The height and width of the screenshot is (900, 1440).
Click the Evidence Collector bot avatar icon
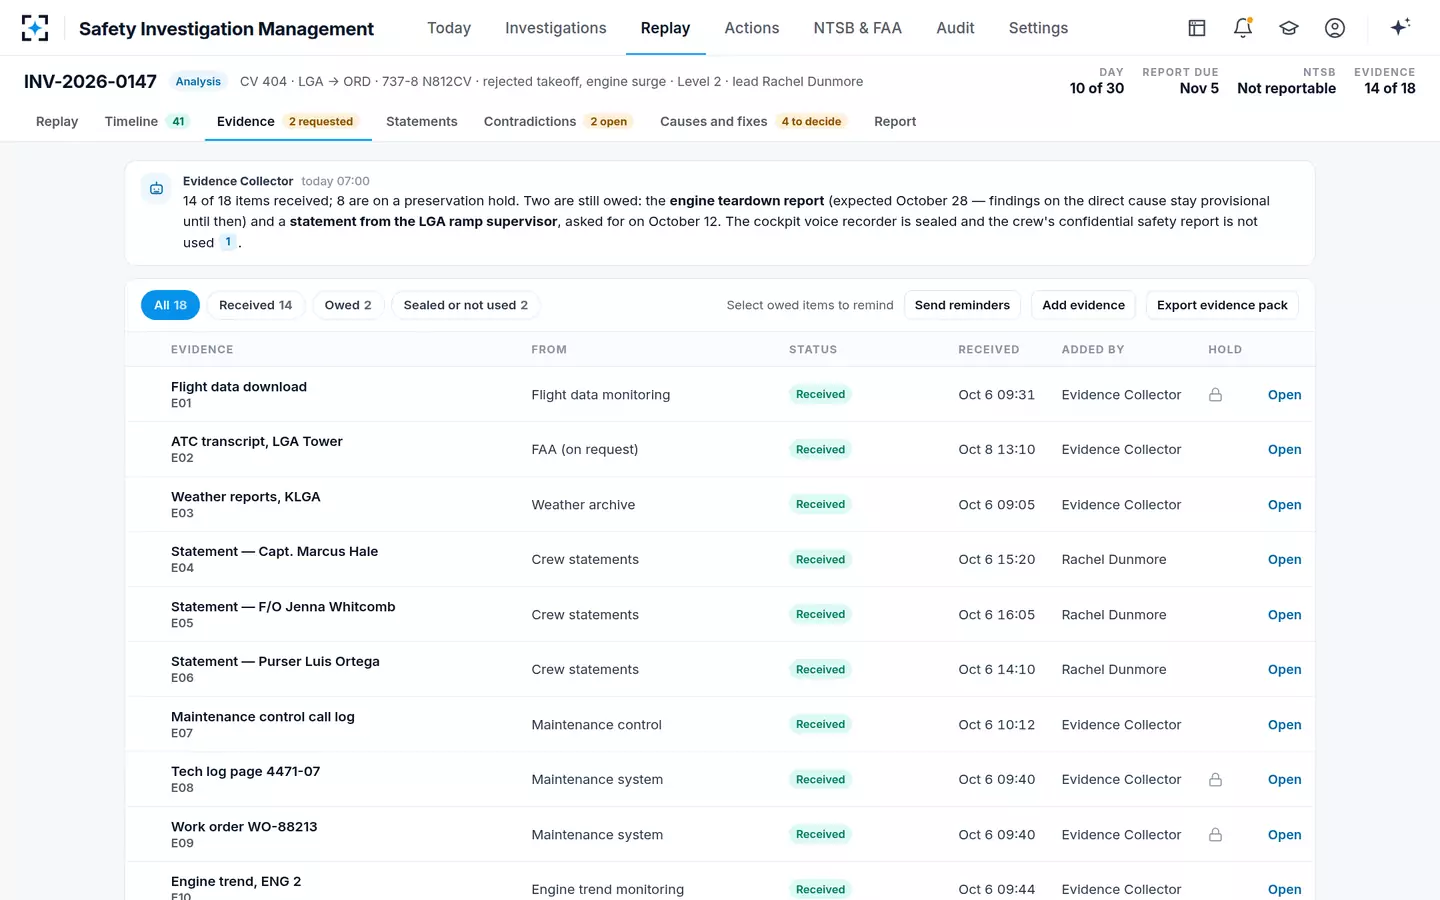pyautogui.click(x=157, y=188)
